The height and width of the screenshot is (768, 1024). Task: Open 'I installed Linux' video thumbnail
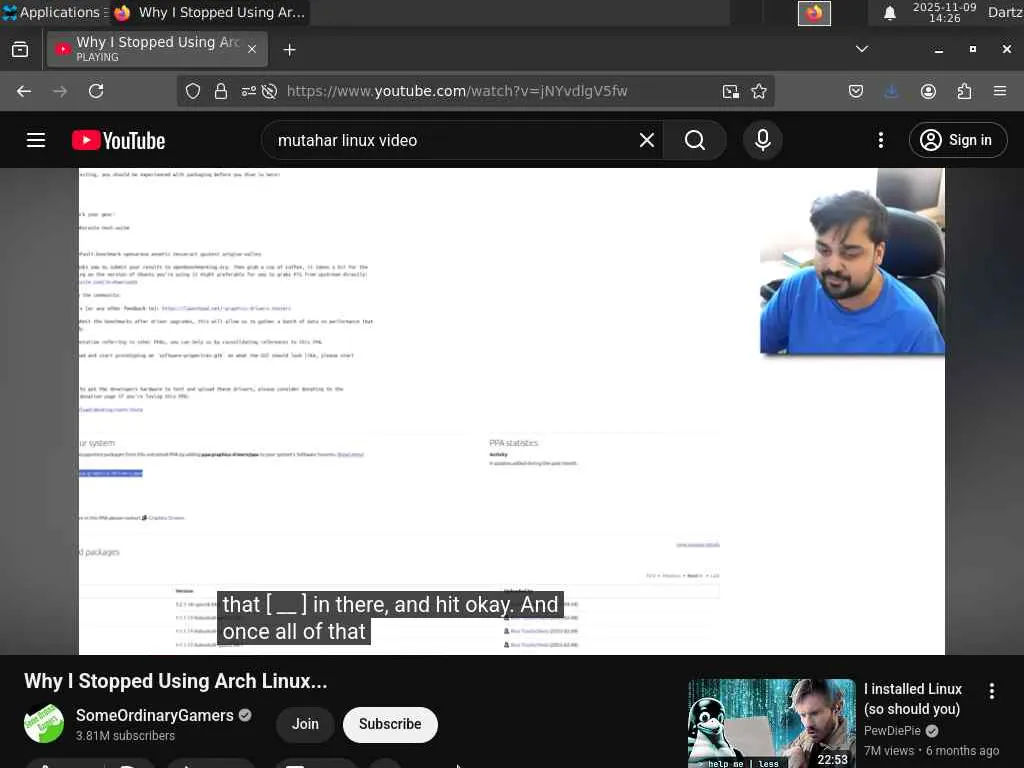[771, 723]
